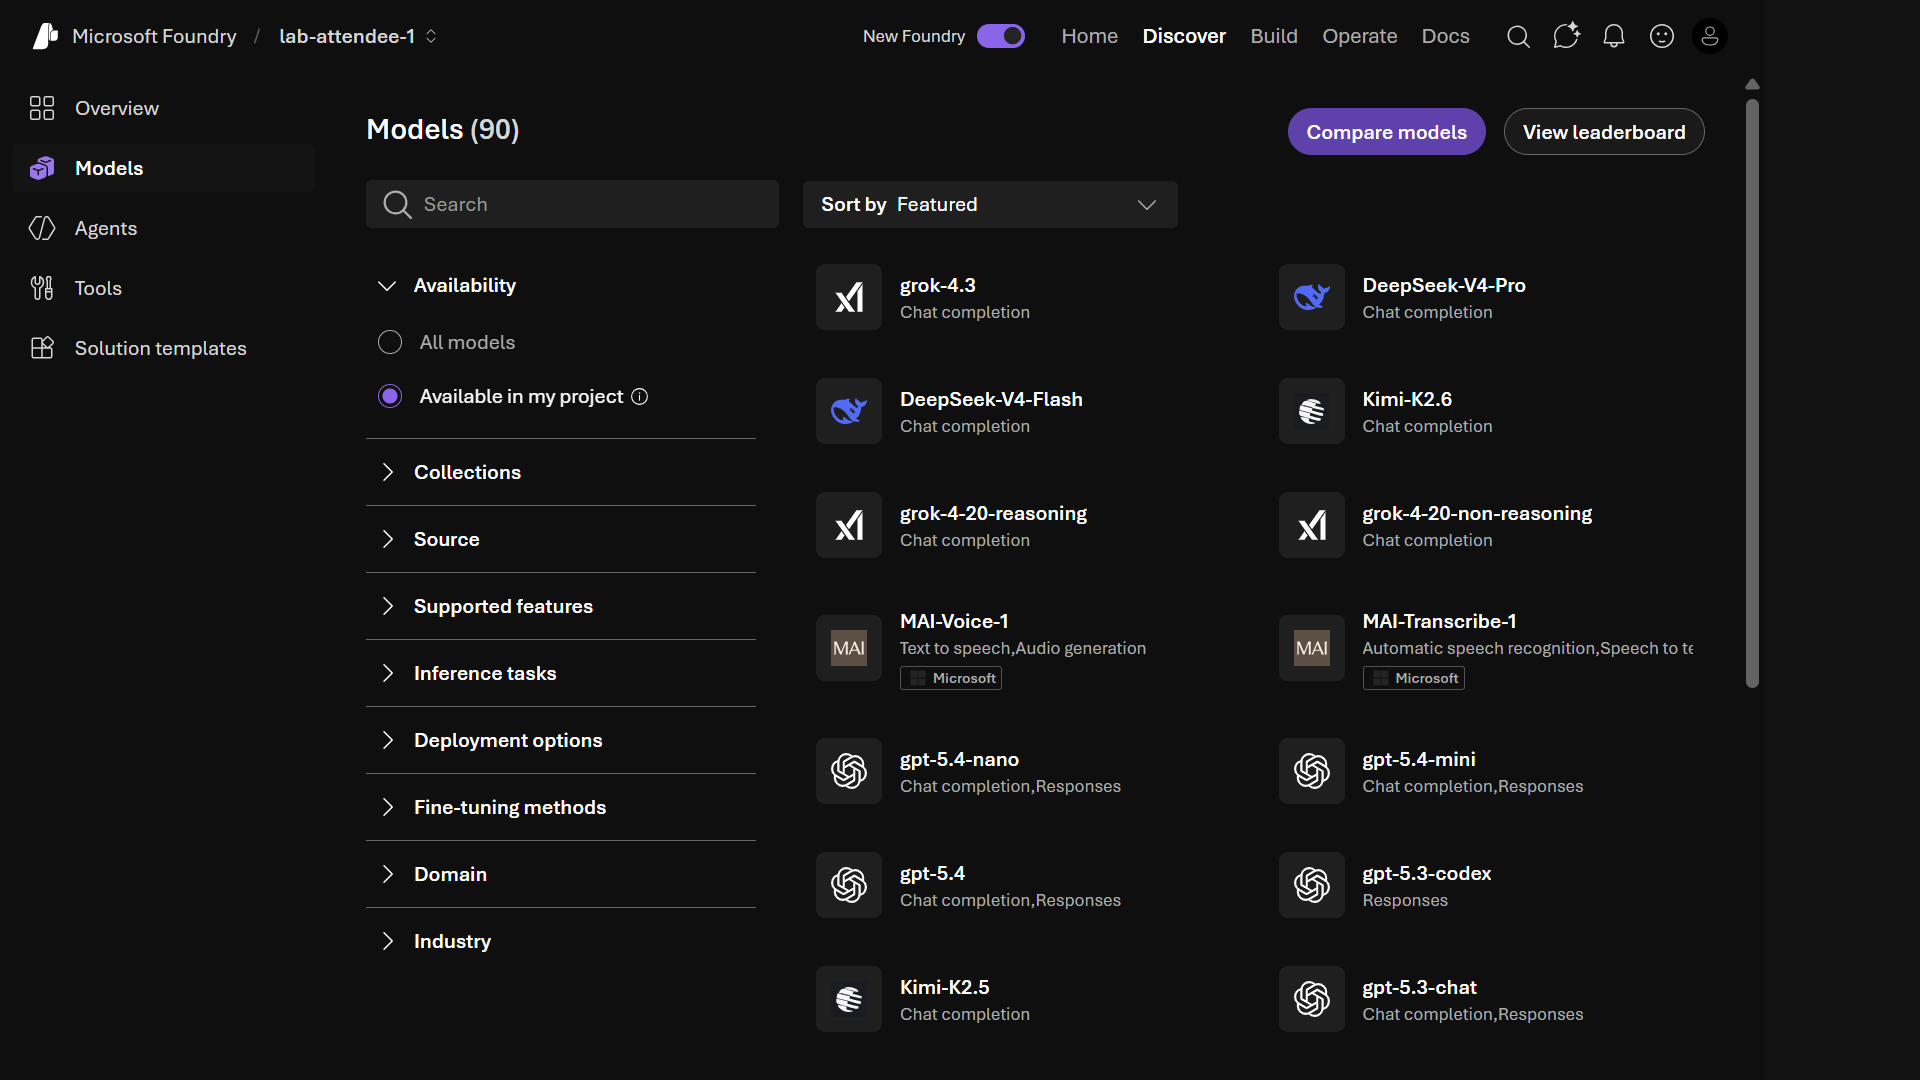
Task: Open Solution templates in sidebar
Action: point(164,348)
